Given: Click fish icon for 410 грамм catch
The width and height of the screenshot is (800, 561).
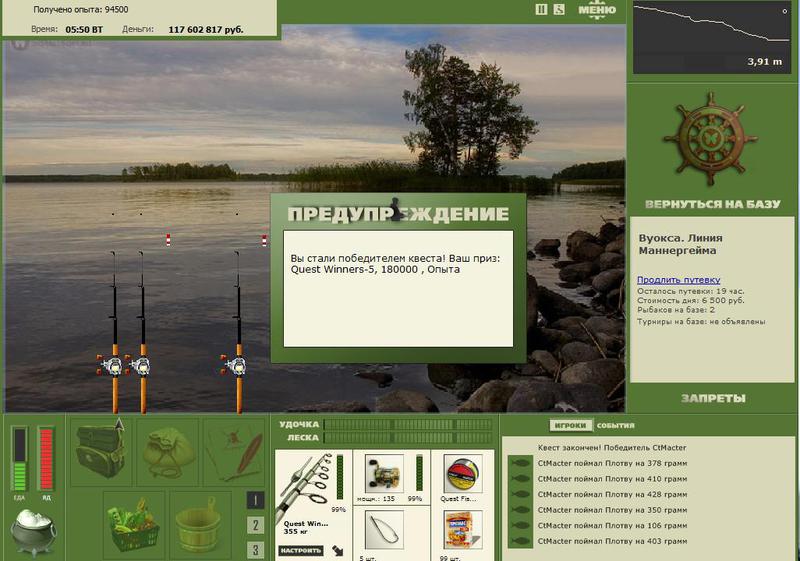Looking at the screenshot, I should 521,479.
